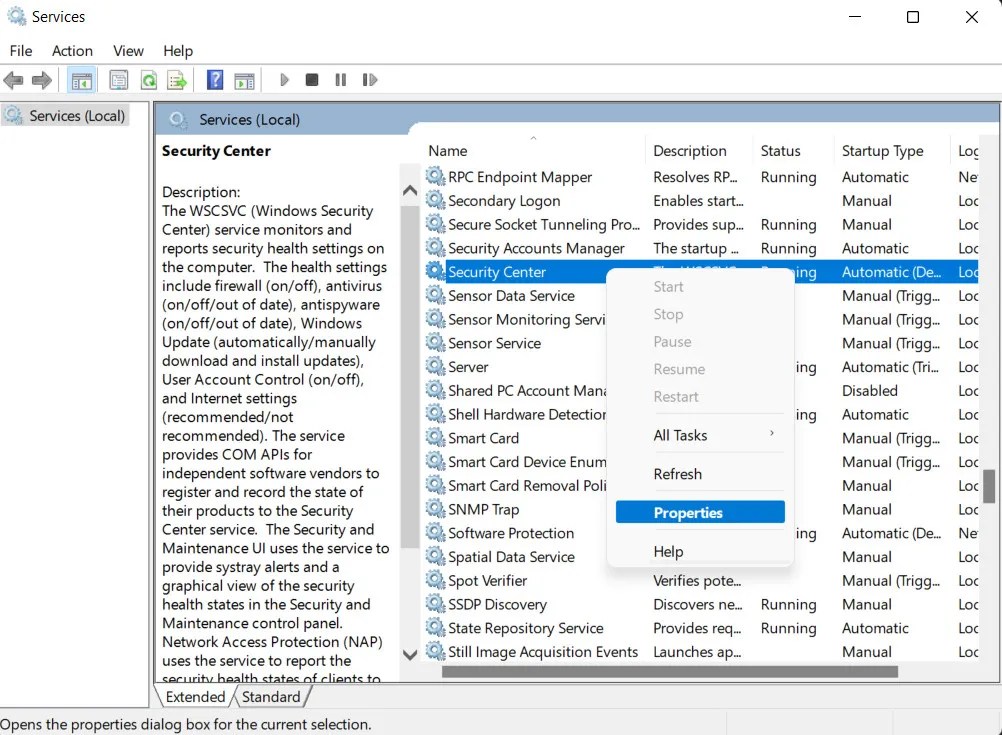This screenshot has width=1002, height=735.
Task: Click the Properties toolbar icon
Action: tap(119, 79)
